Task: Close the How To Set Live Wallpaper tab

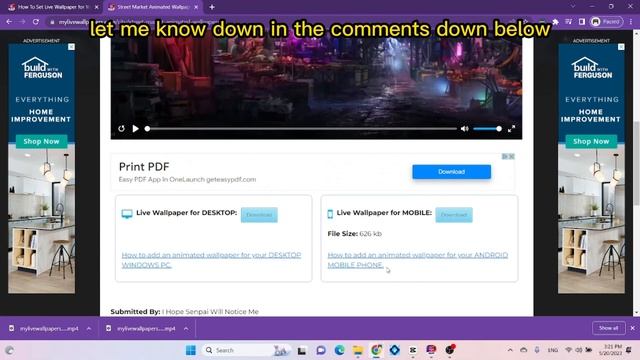Action: coord(96,7)
